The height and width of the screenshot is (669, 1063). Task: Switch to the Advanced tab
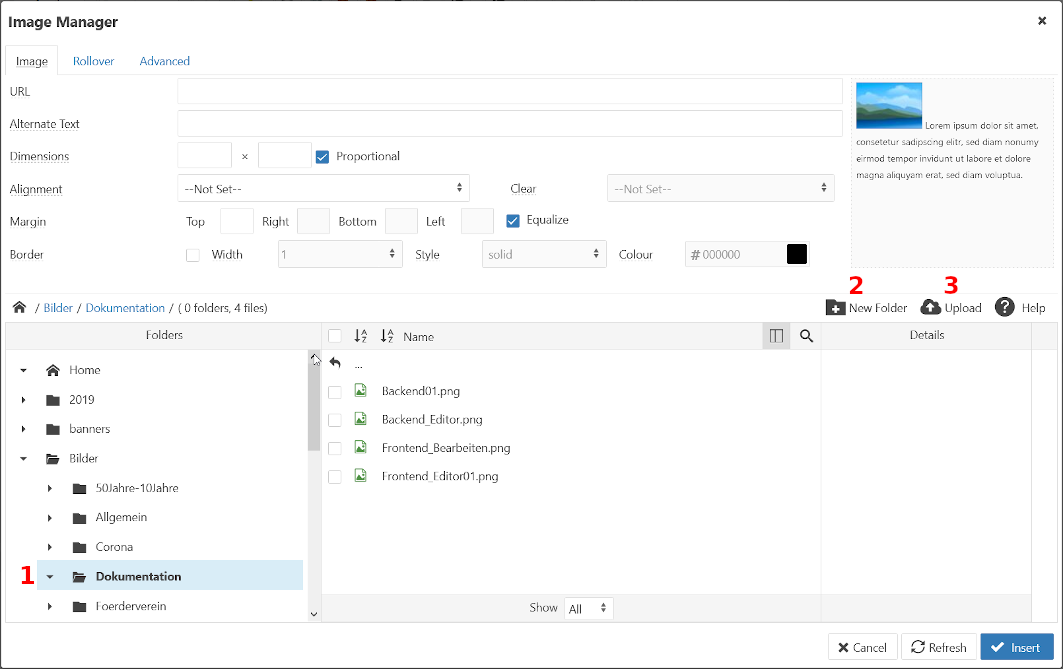(x=165, y=61)
